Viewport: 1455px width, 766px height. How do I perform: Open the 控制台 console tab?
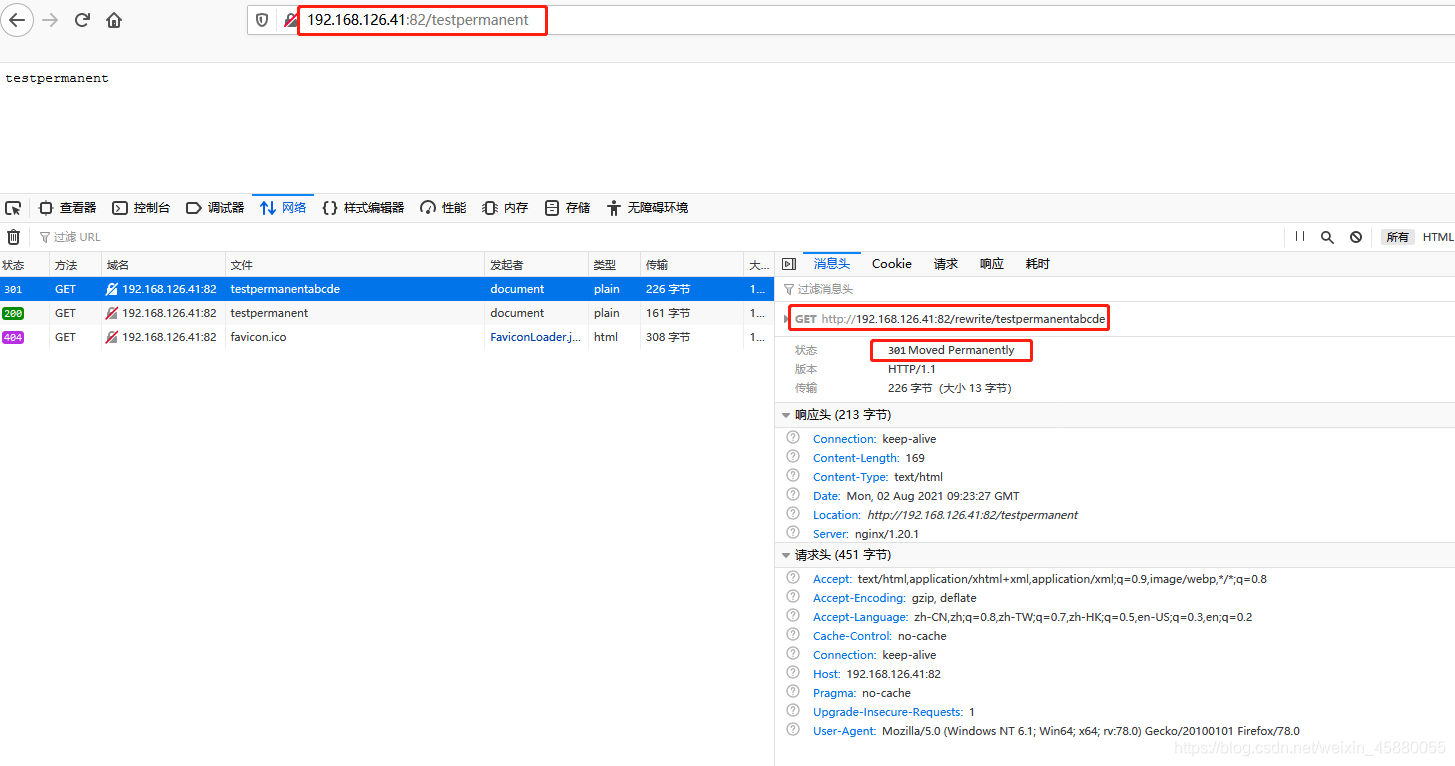click(141, 208)
